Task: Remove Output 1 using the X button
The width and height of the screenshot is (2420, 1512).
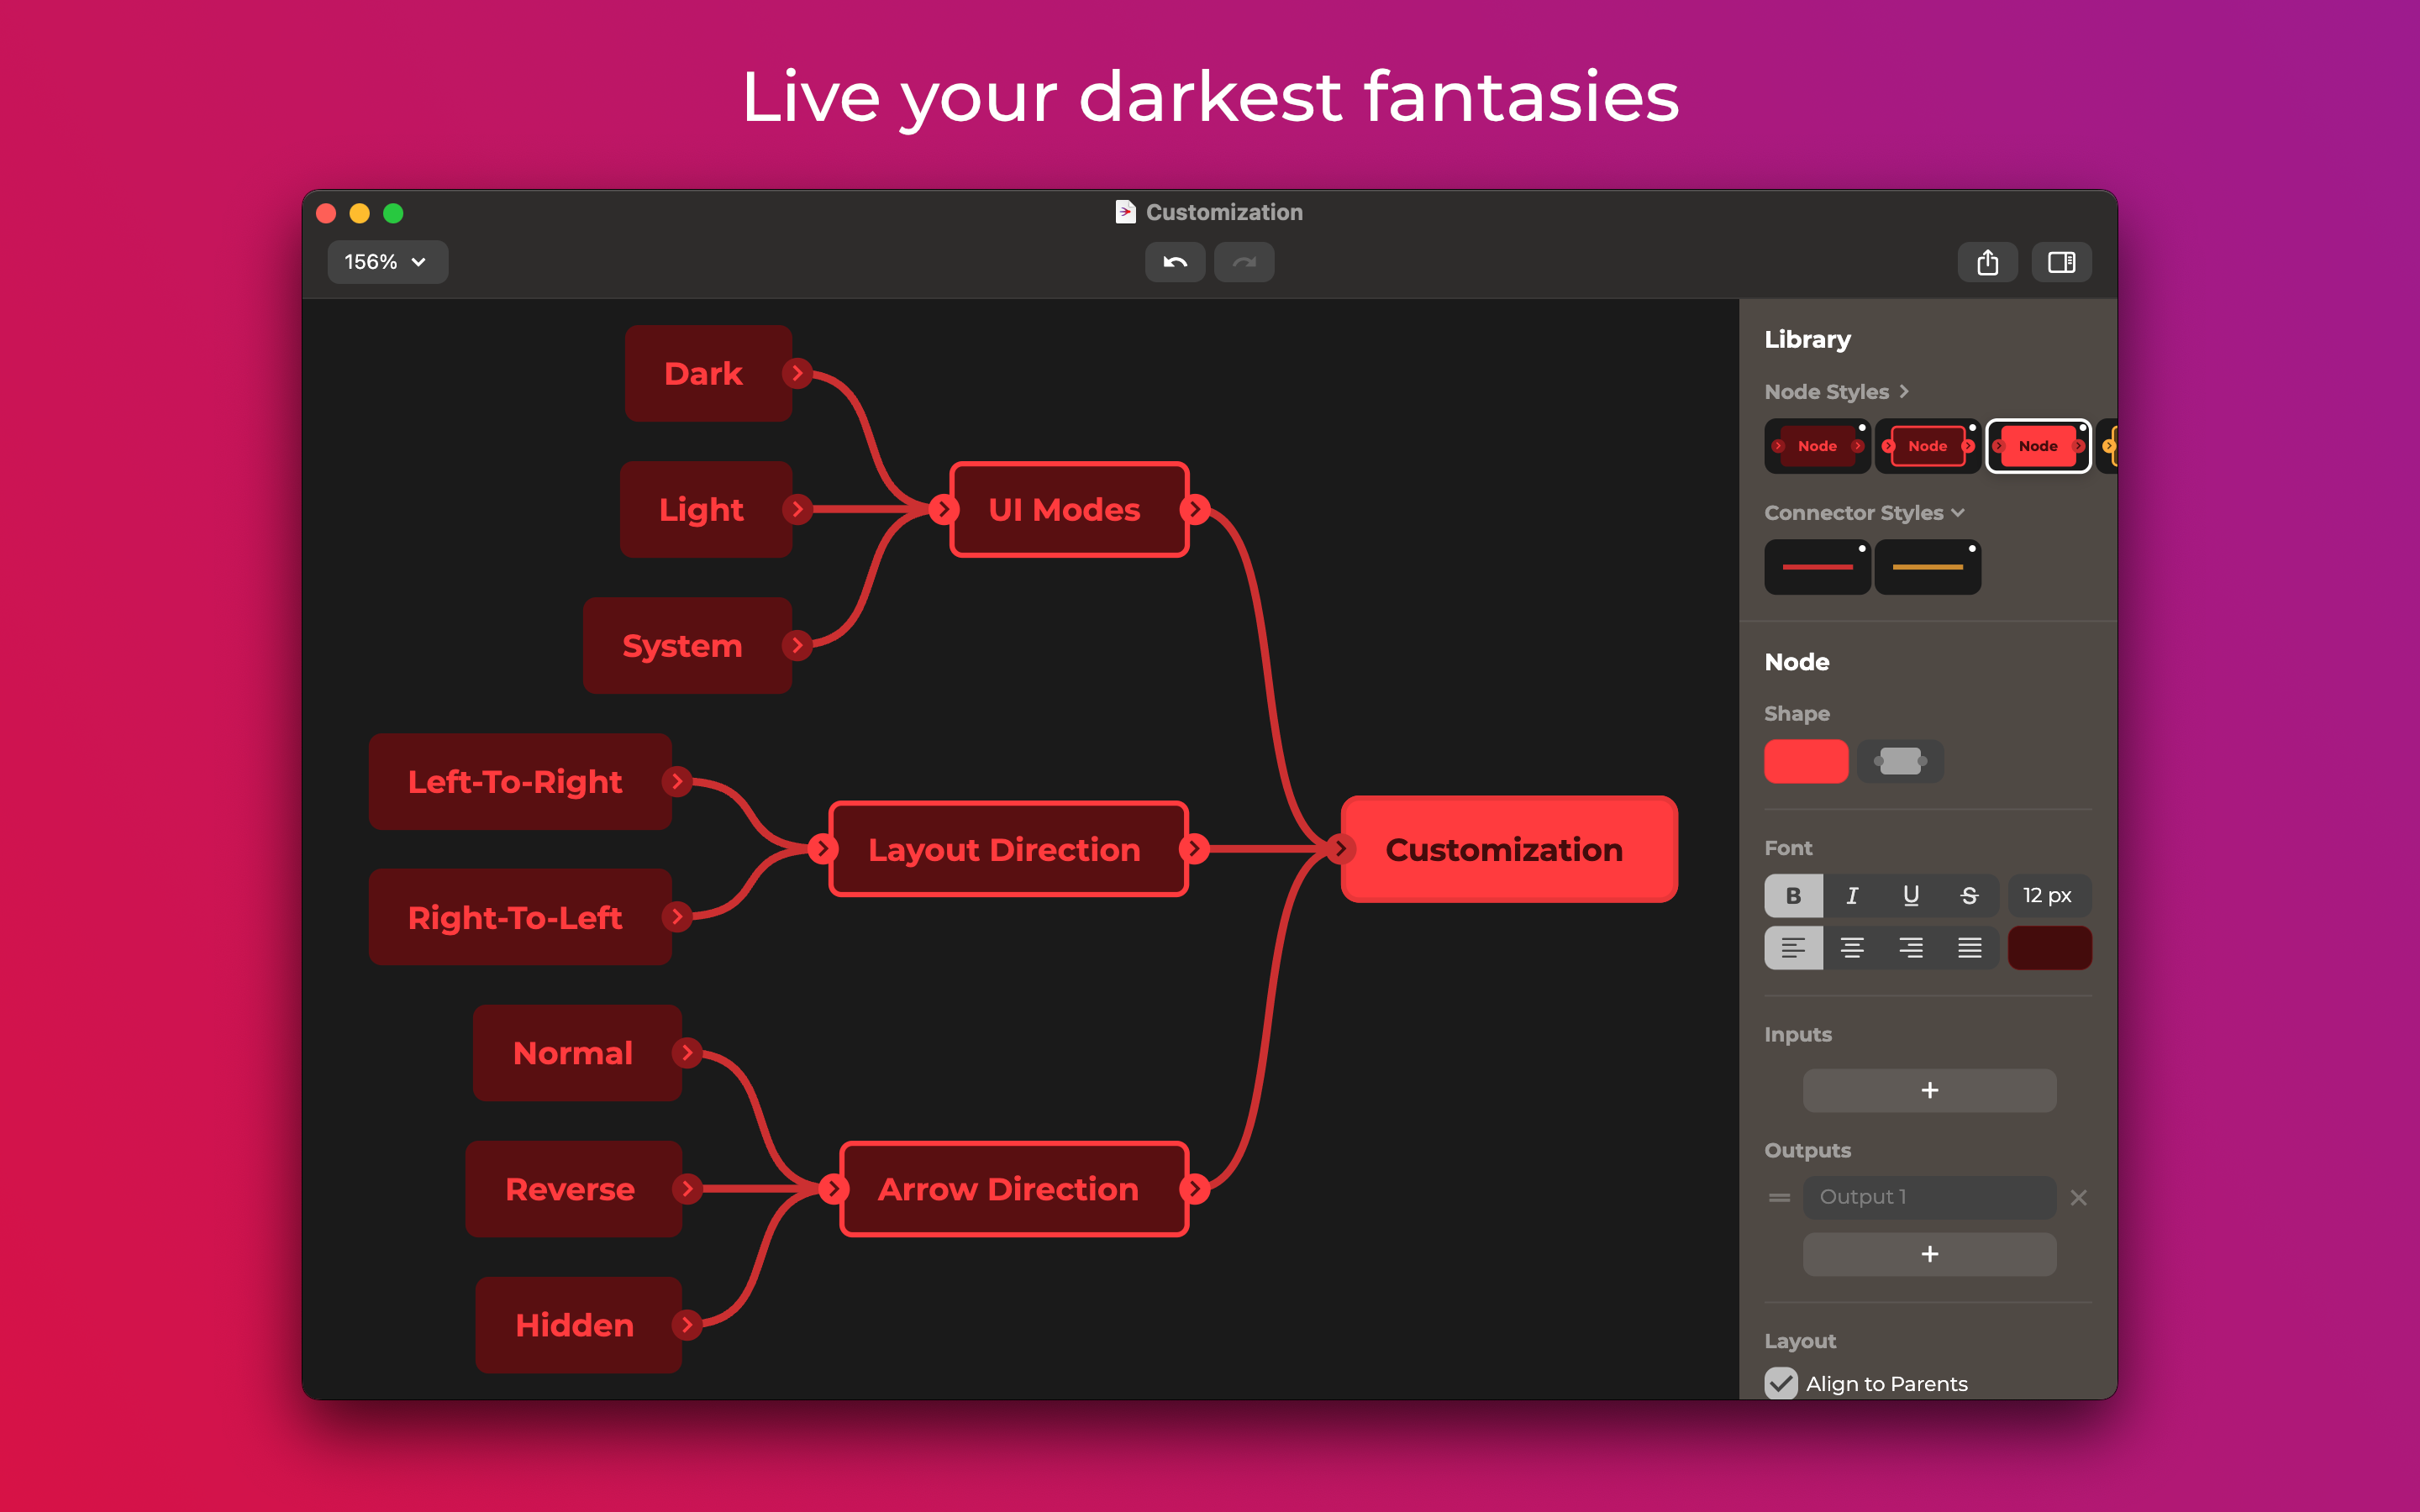Action: (x=2079, y=1197)
